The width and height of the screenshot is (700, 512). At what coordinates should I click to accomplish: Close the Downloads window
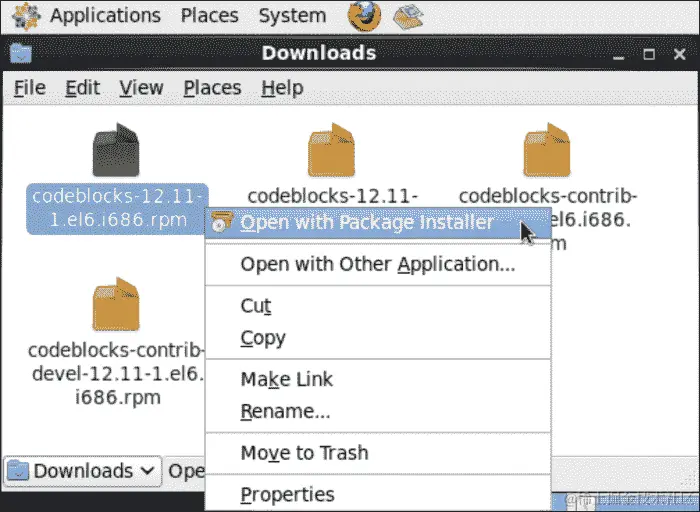click(679, 54)
